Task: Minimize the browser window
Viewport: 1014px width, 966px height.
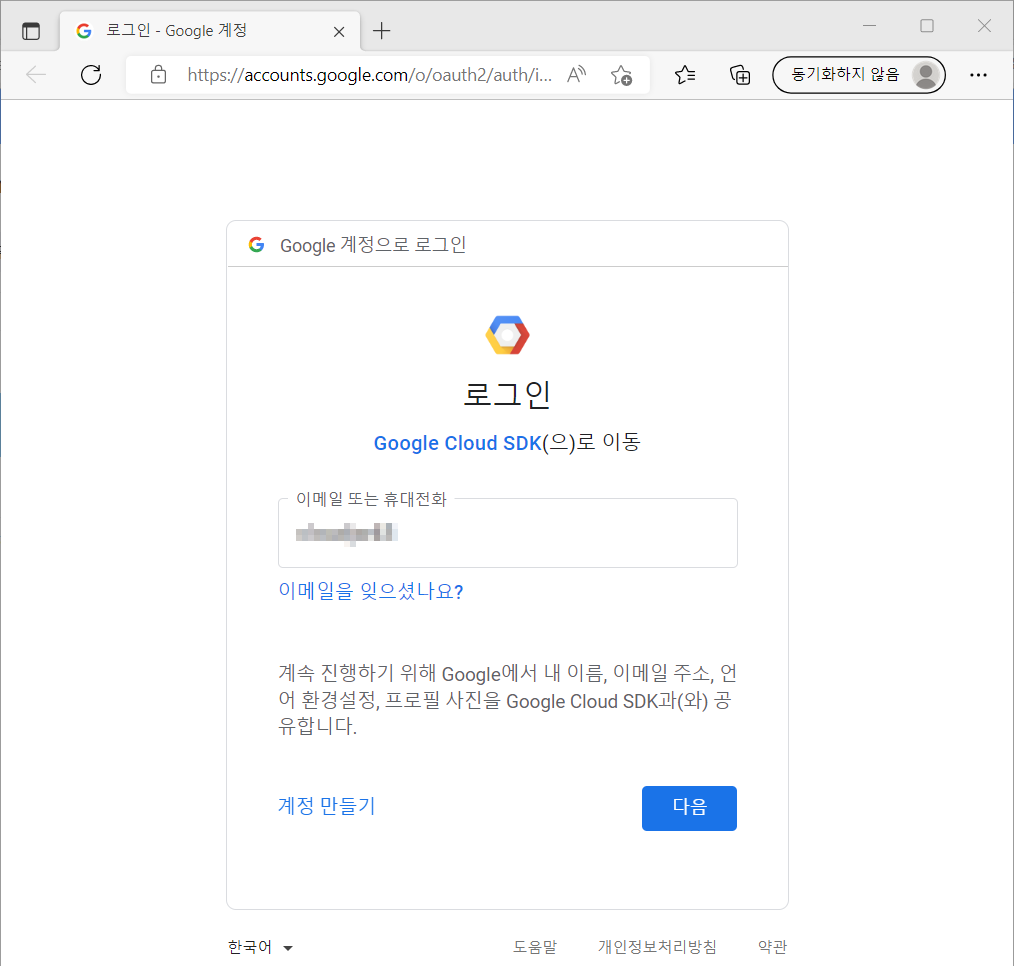Action: (870, 26)
